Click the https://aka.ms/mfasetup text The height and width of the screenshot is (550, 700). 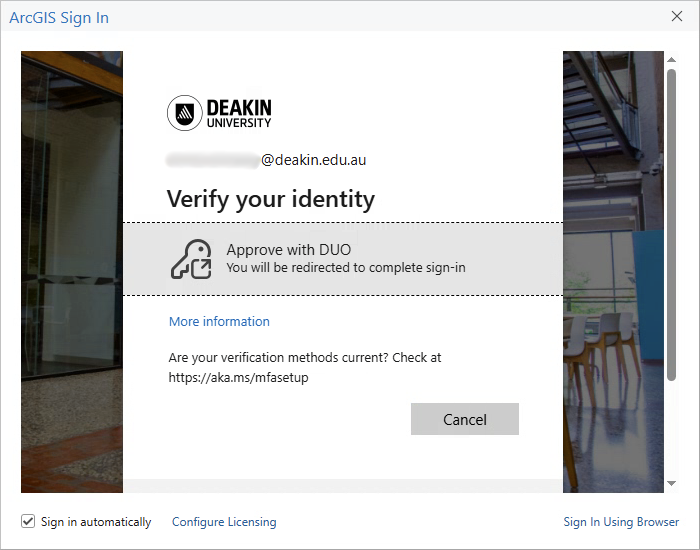pos(238,378)
